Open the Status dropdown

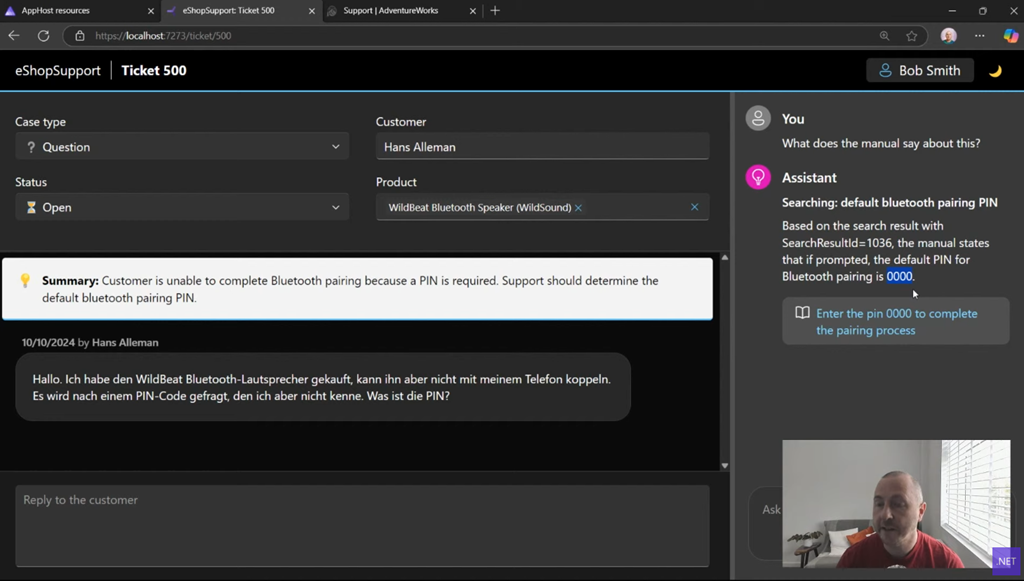point(182,207)
